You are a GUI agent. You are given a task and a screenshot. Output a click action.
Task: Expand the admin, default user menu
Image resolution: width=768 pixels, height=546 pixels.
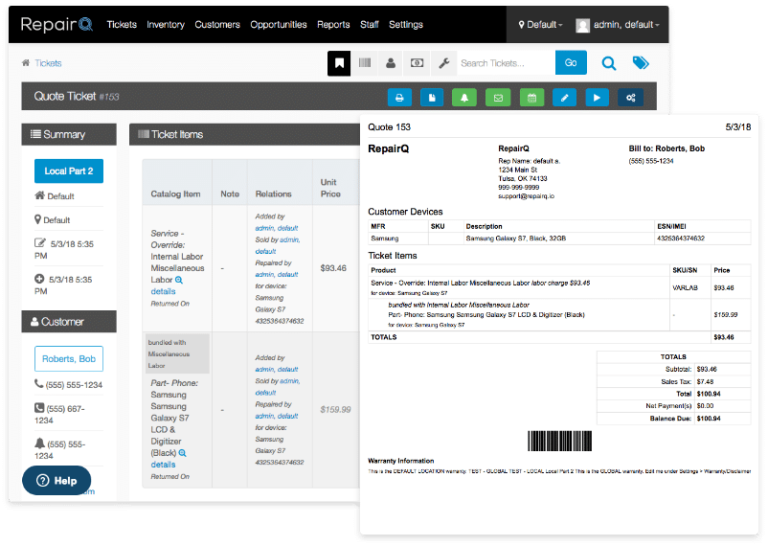(620, 25)
